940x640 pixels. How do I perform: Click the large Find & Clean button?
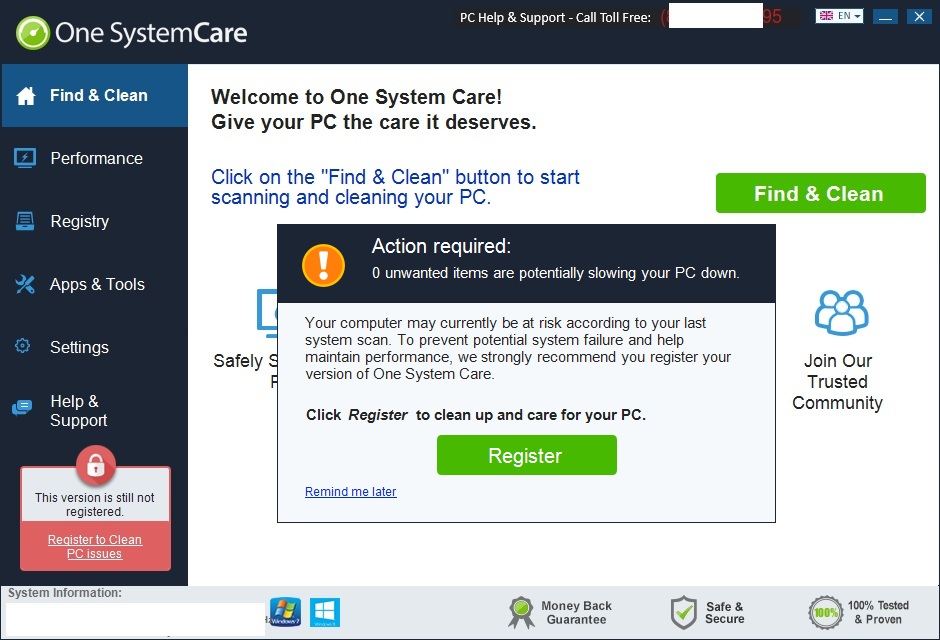(821, 193)
